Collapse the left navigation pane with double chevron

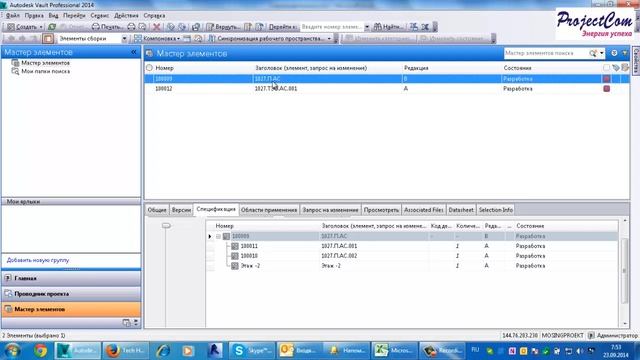tap(134, 52)
